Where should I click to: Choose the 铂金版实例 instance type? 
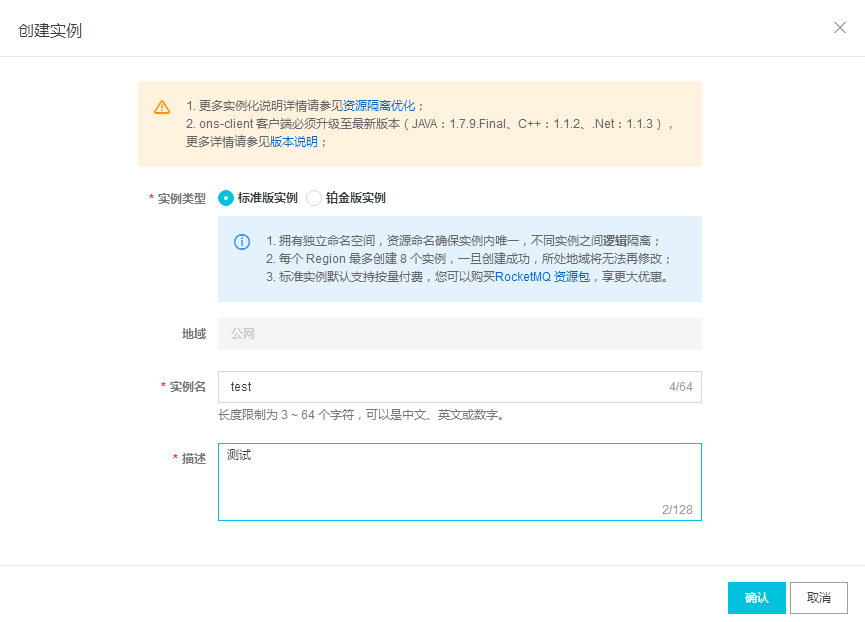[314, 198]
